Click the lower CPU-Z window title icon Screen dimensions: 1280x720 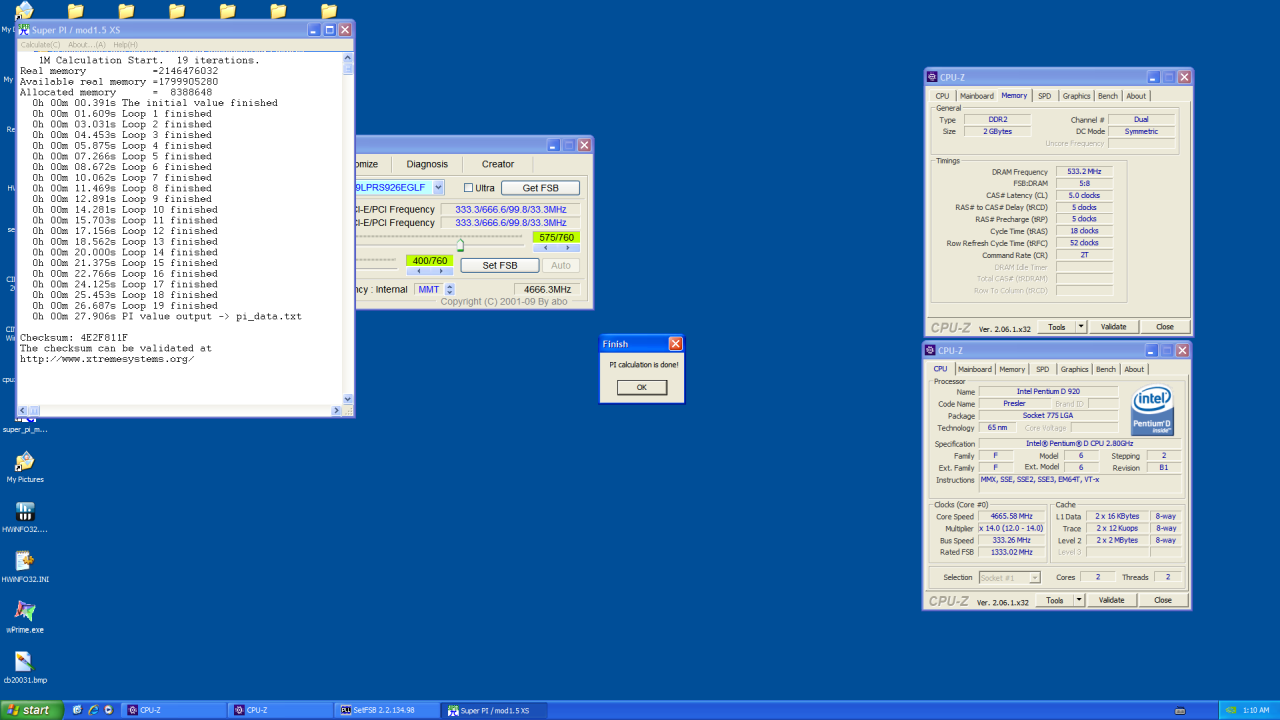[929, 351]
